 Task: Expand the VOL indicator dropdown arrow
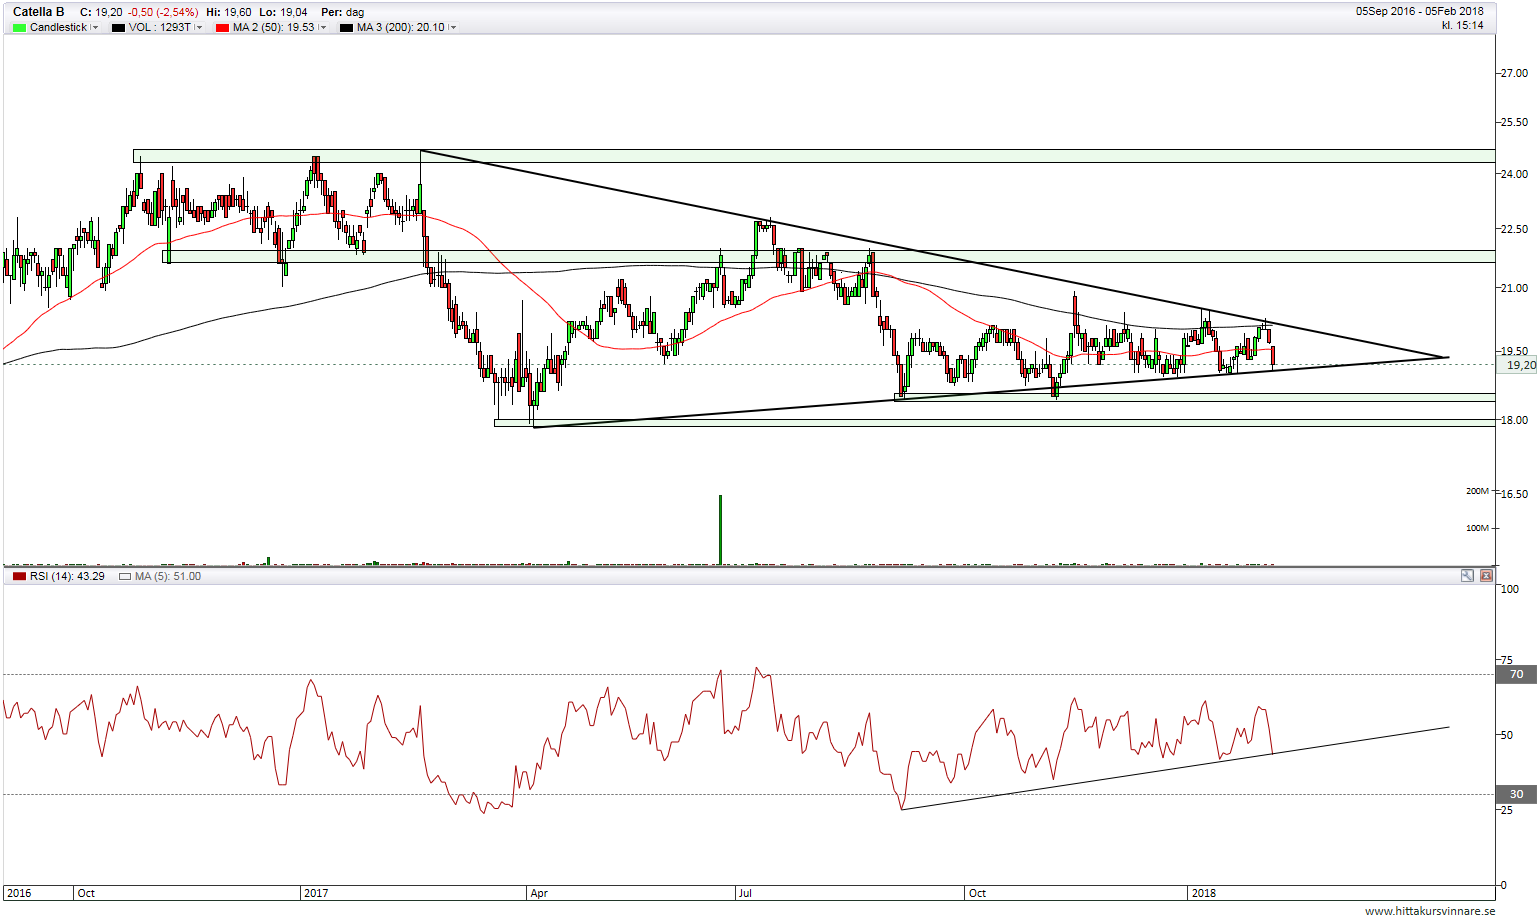tap(199, 28)
